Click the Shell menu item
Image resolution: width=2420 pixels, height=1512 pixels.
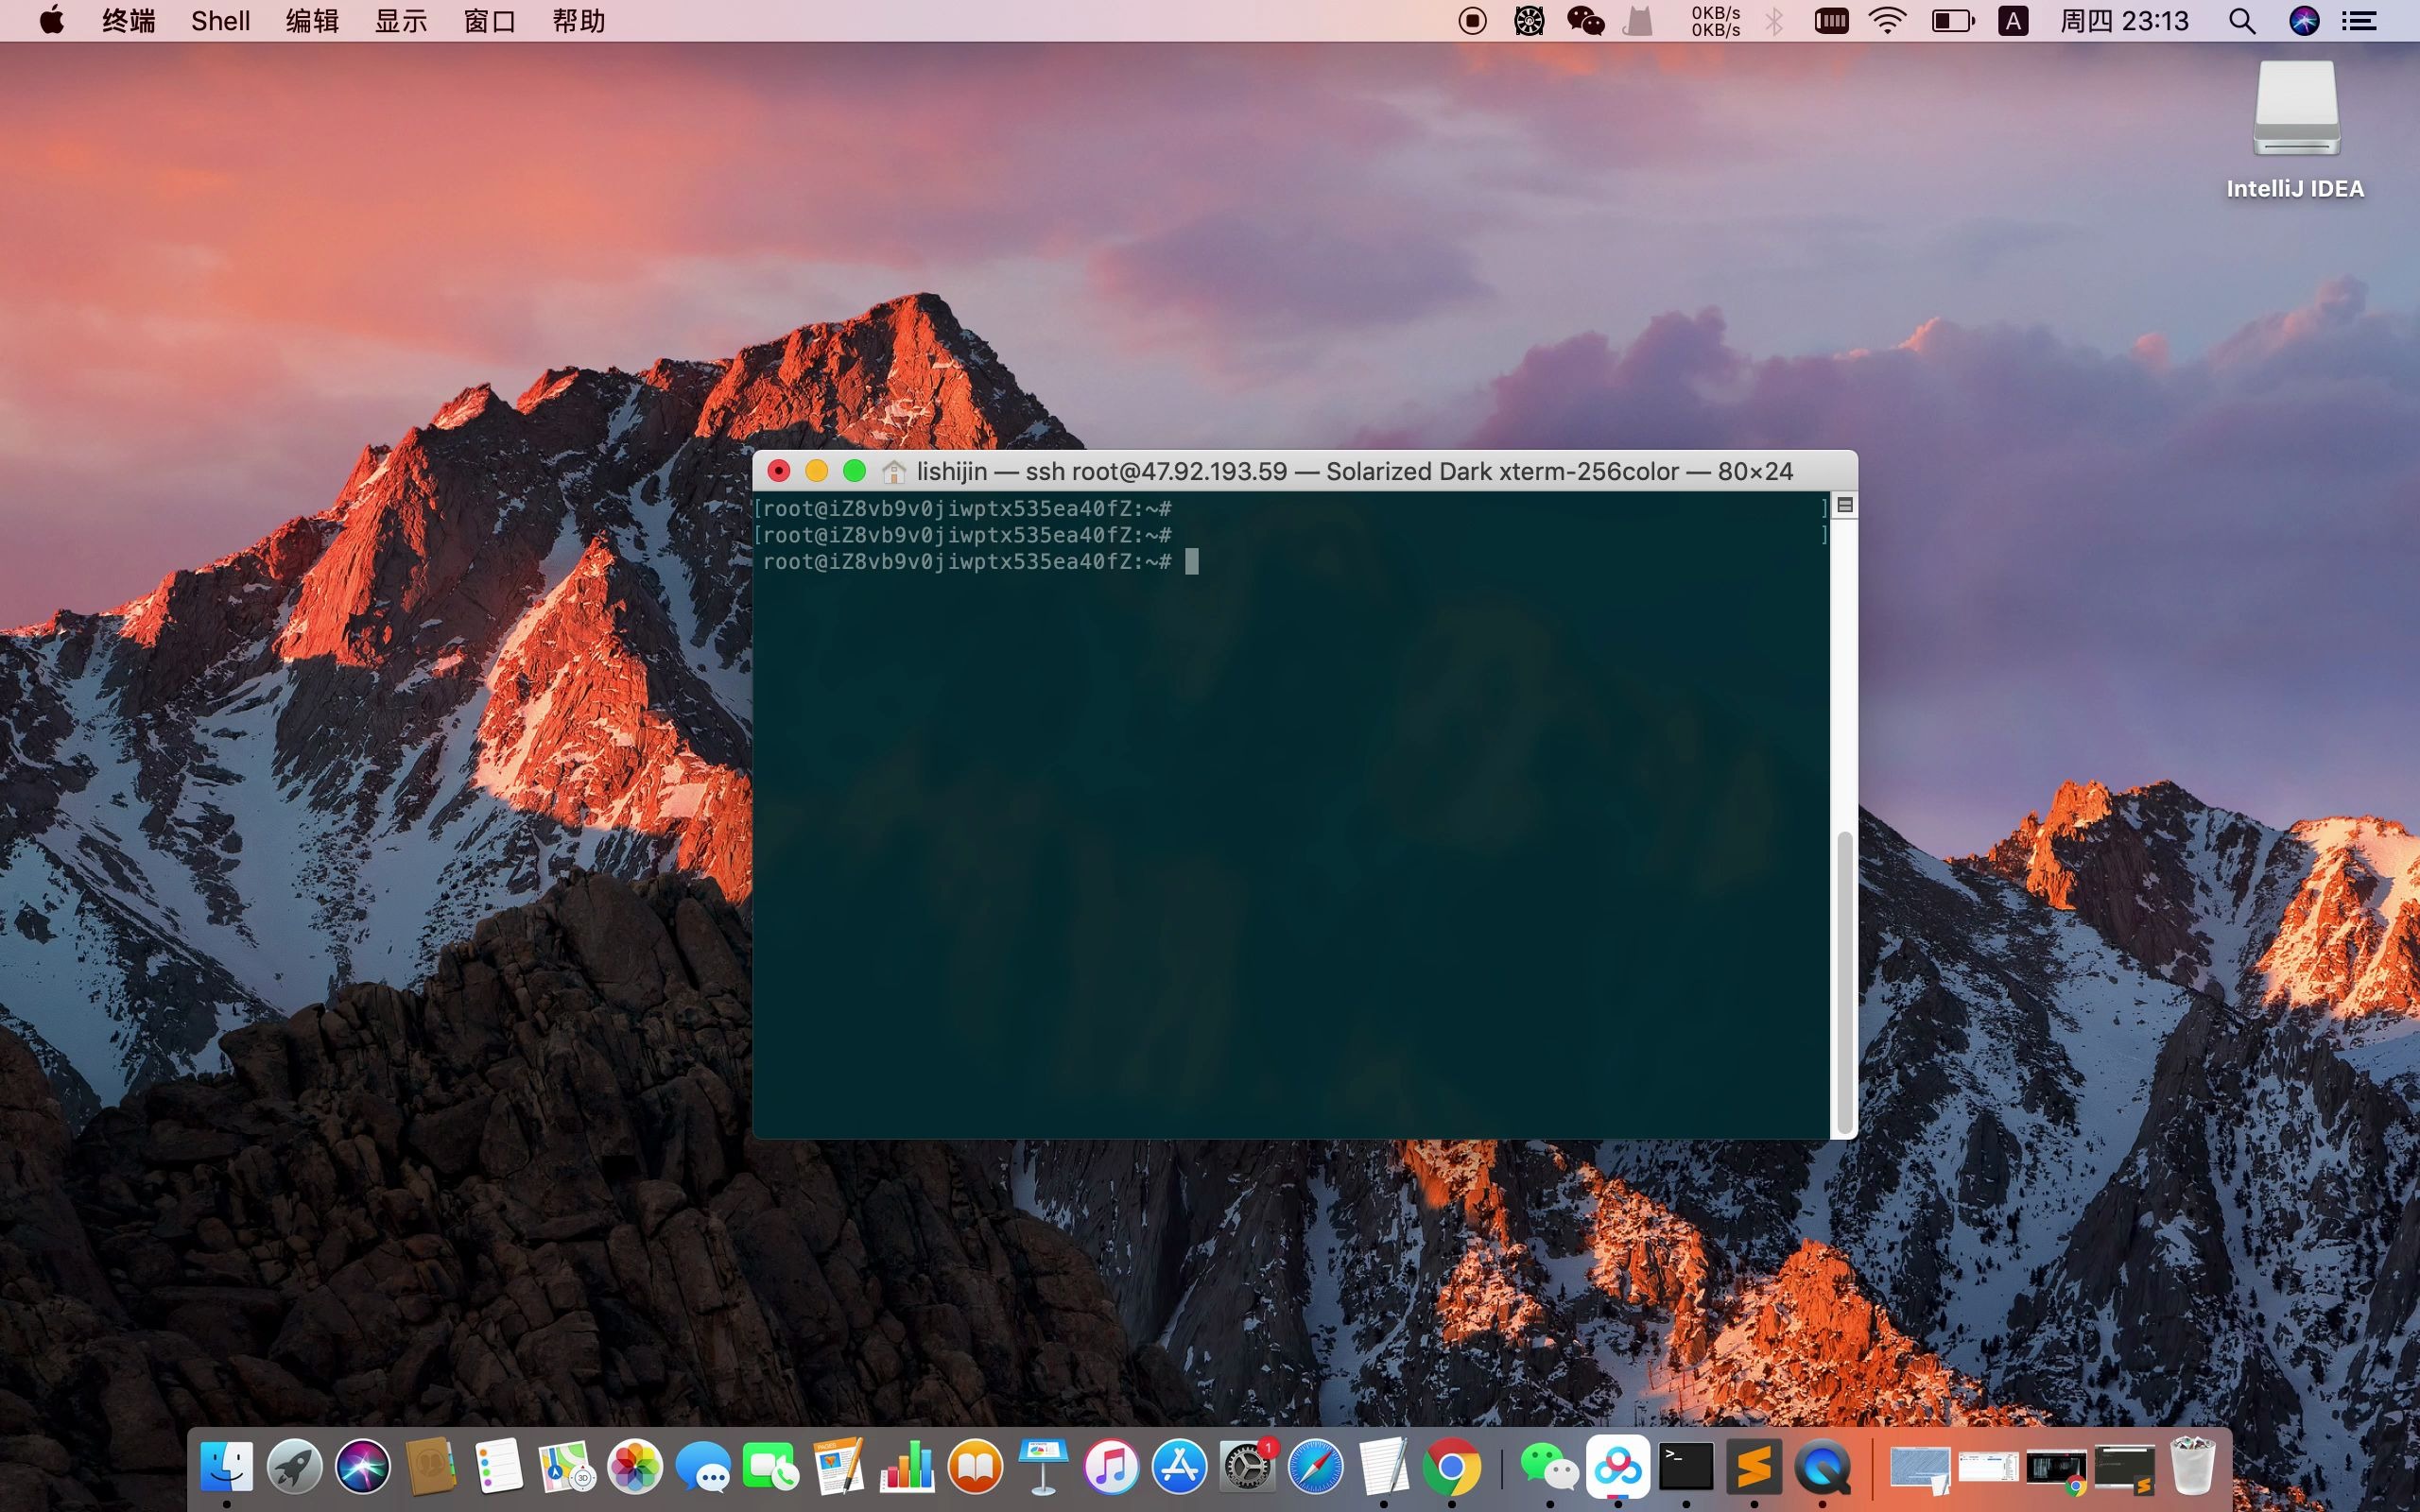click(x=221, y=19)
